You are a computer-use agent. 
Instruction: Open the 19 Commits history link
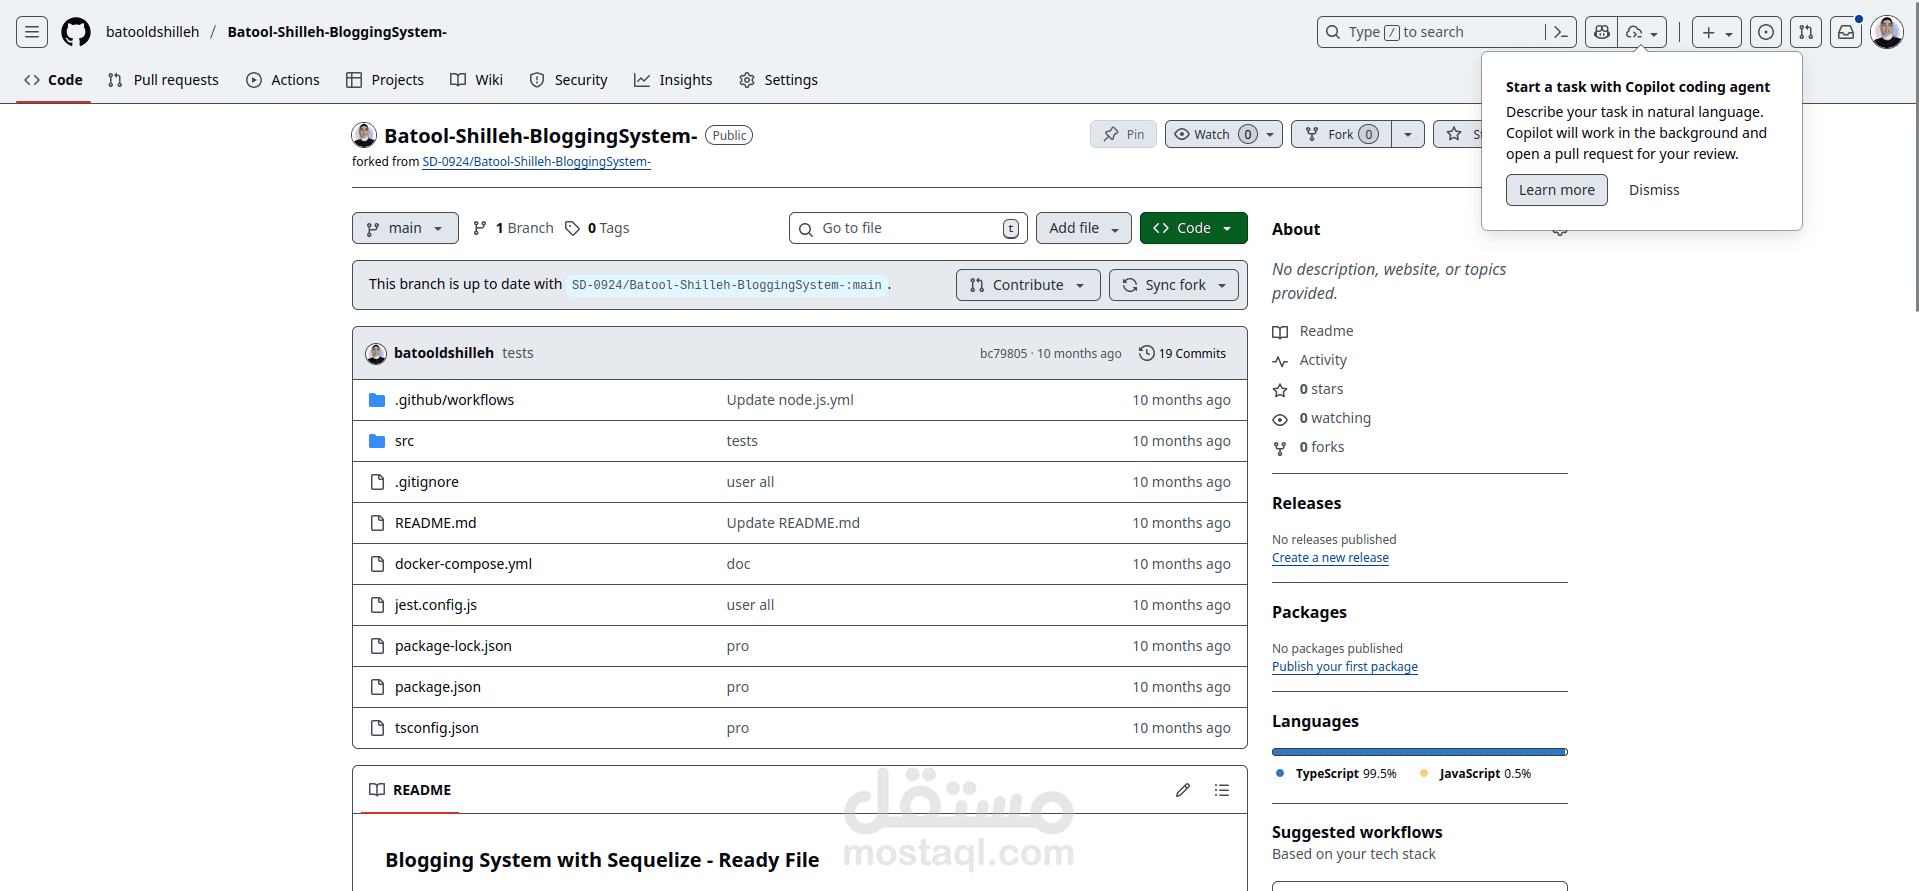1182,353
